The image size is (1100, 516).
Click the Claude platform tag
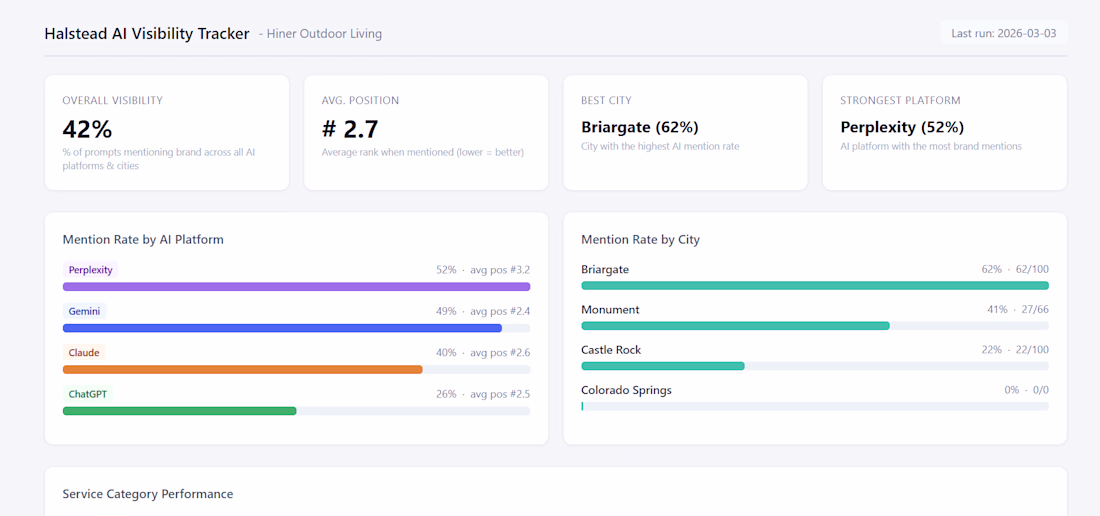point(83,353)
